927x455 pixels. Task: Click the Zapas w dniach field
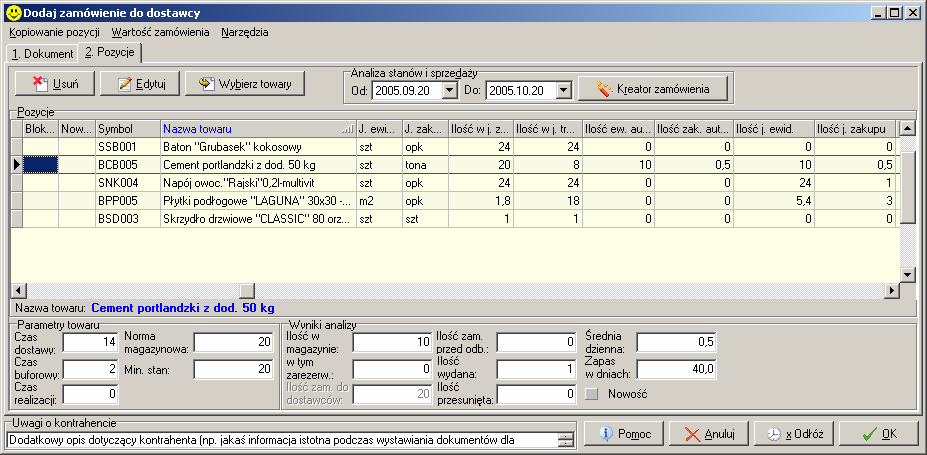pyautogui.click(x=676, y=370)
